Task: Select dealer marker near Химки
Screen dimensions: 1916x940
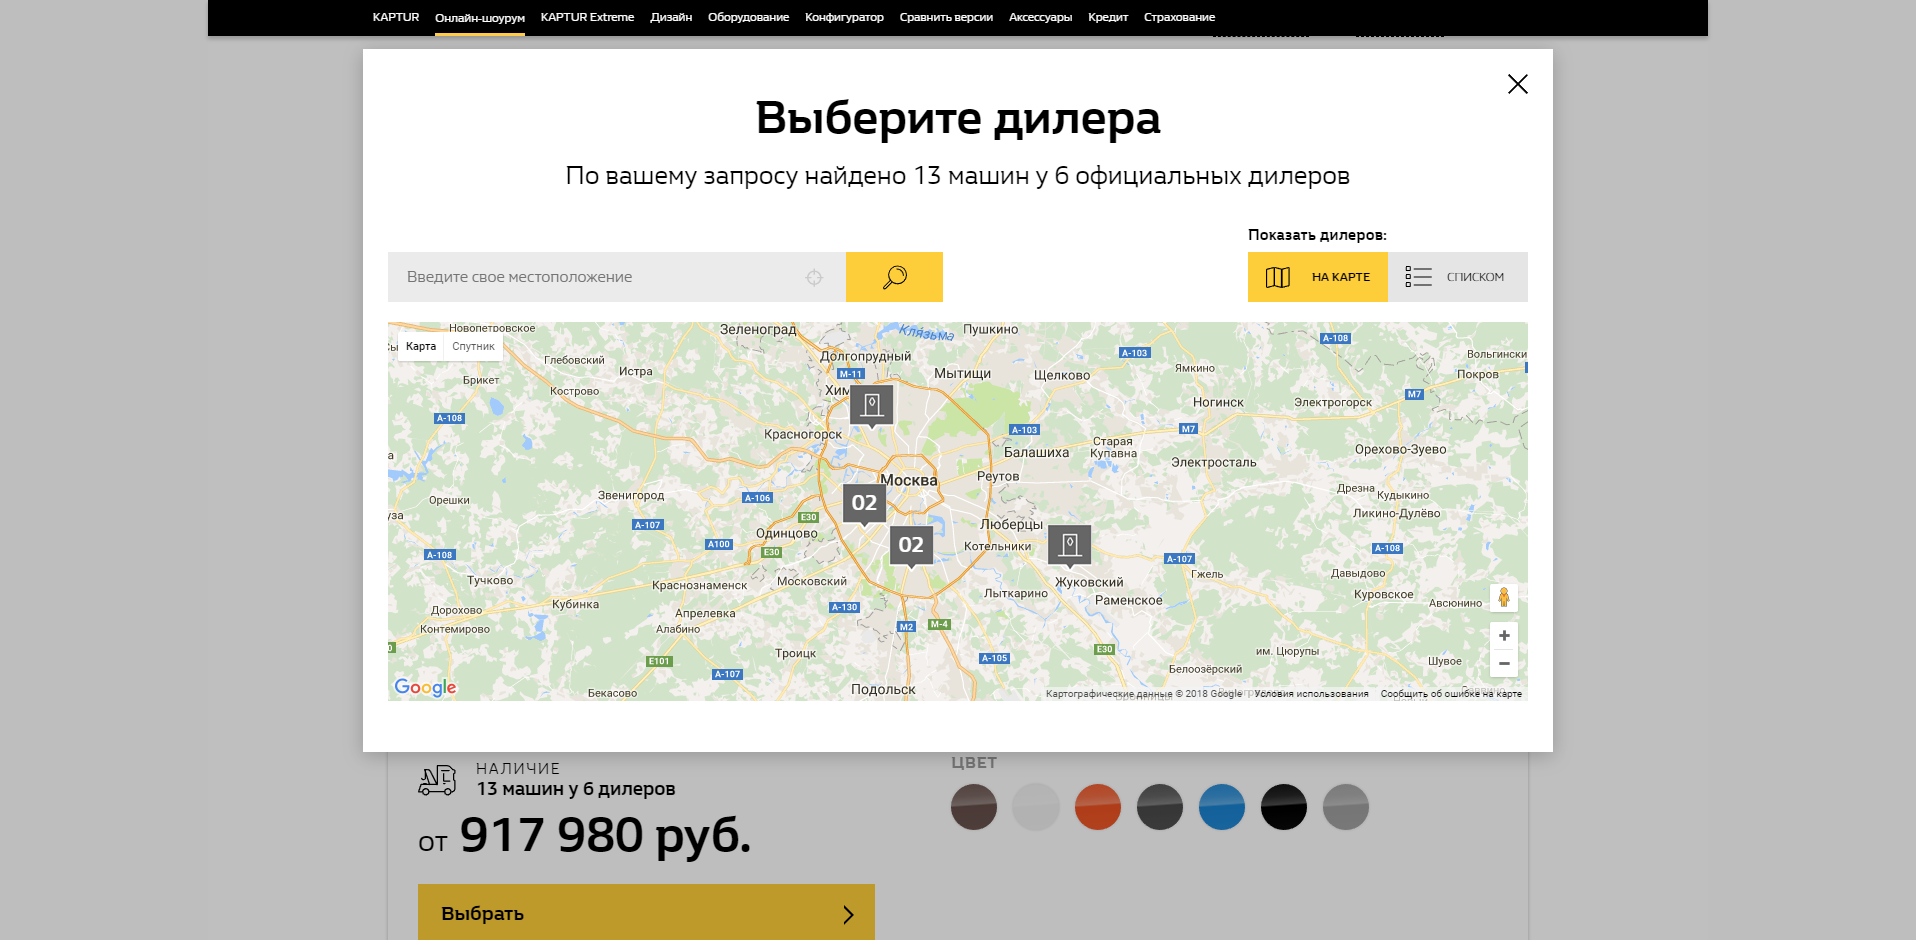Action: click(872, 405)
